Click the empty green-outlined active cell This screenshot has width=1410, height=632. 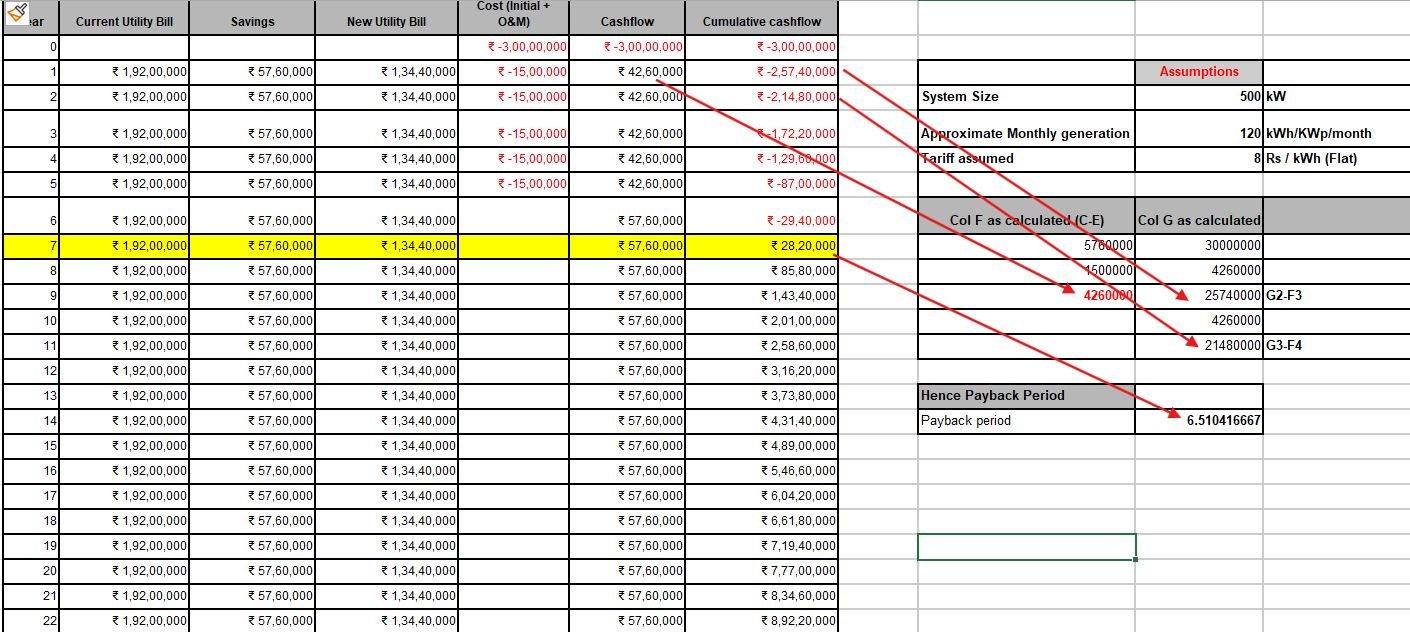(x=1027, y=546)
